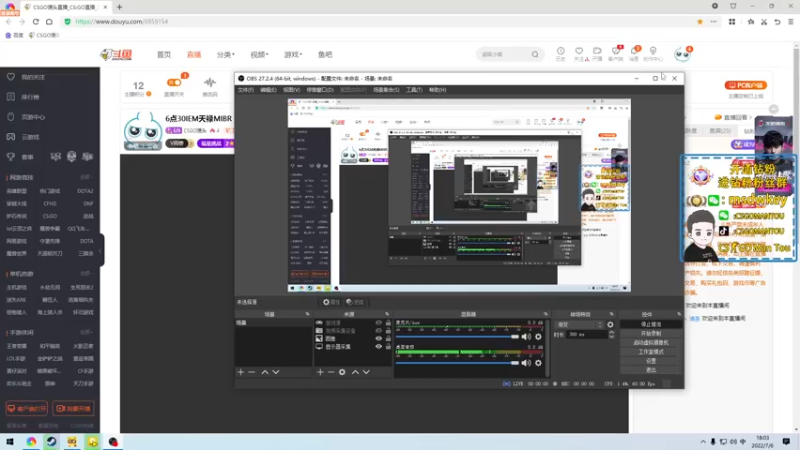Open OBS Edit menu
This screenshot has height=450, width=800.
pyautogui.click(x=268, y=90)
